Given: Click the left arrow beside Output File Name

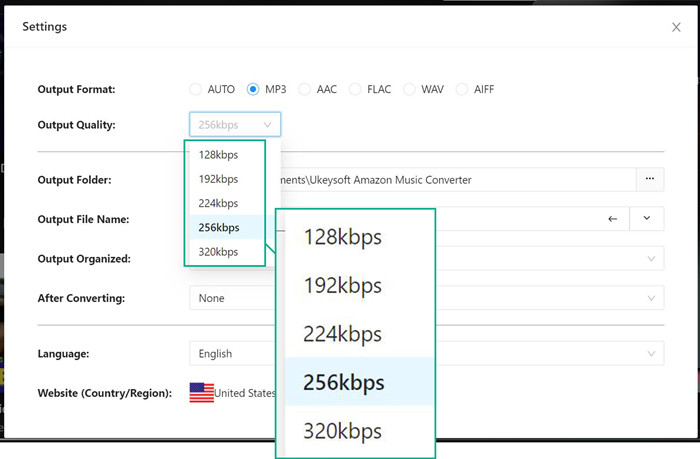Looking at the screenshot, I should coord(613,219).
